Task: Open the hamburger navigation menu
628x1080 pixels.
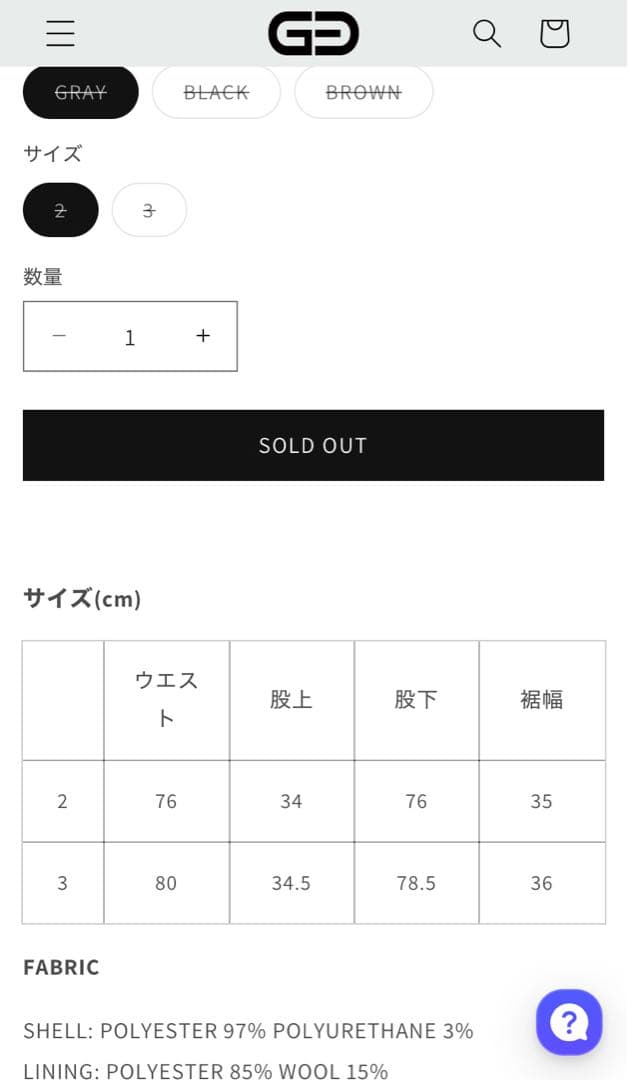Action: point(60,33)
